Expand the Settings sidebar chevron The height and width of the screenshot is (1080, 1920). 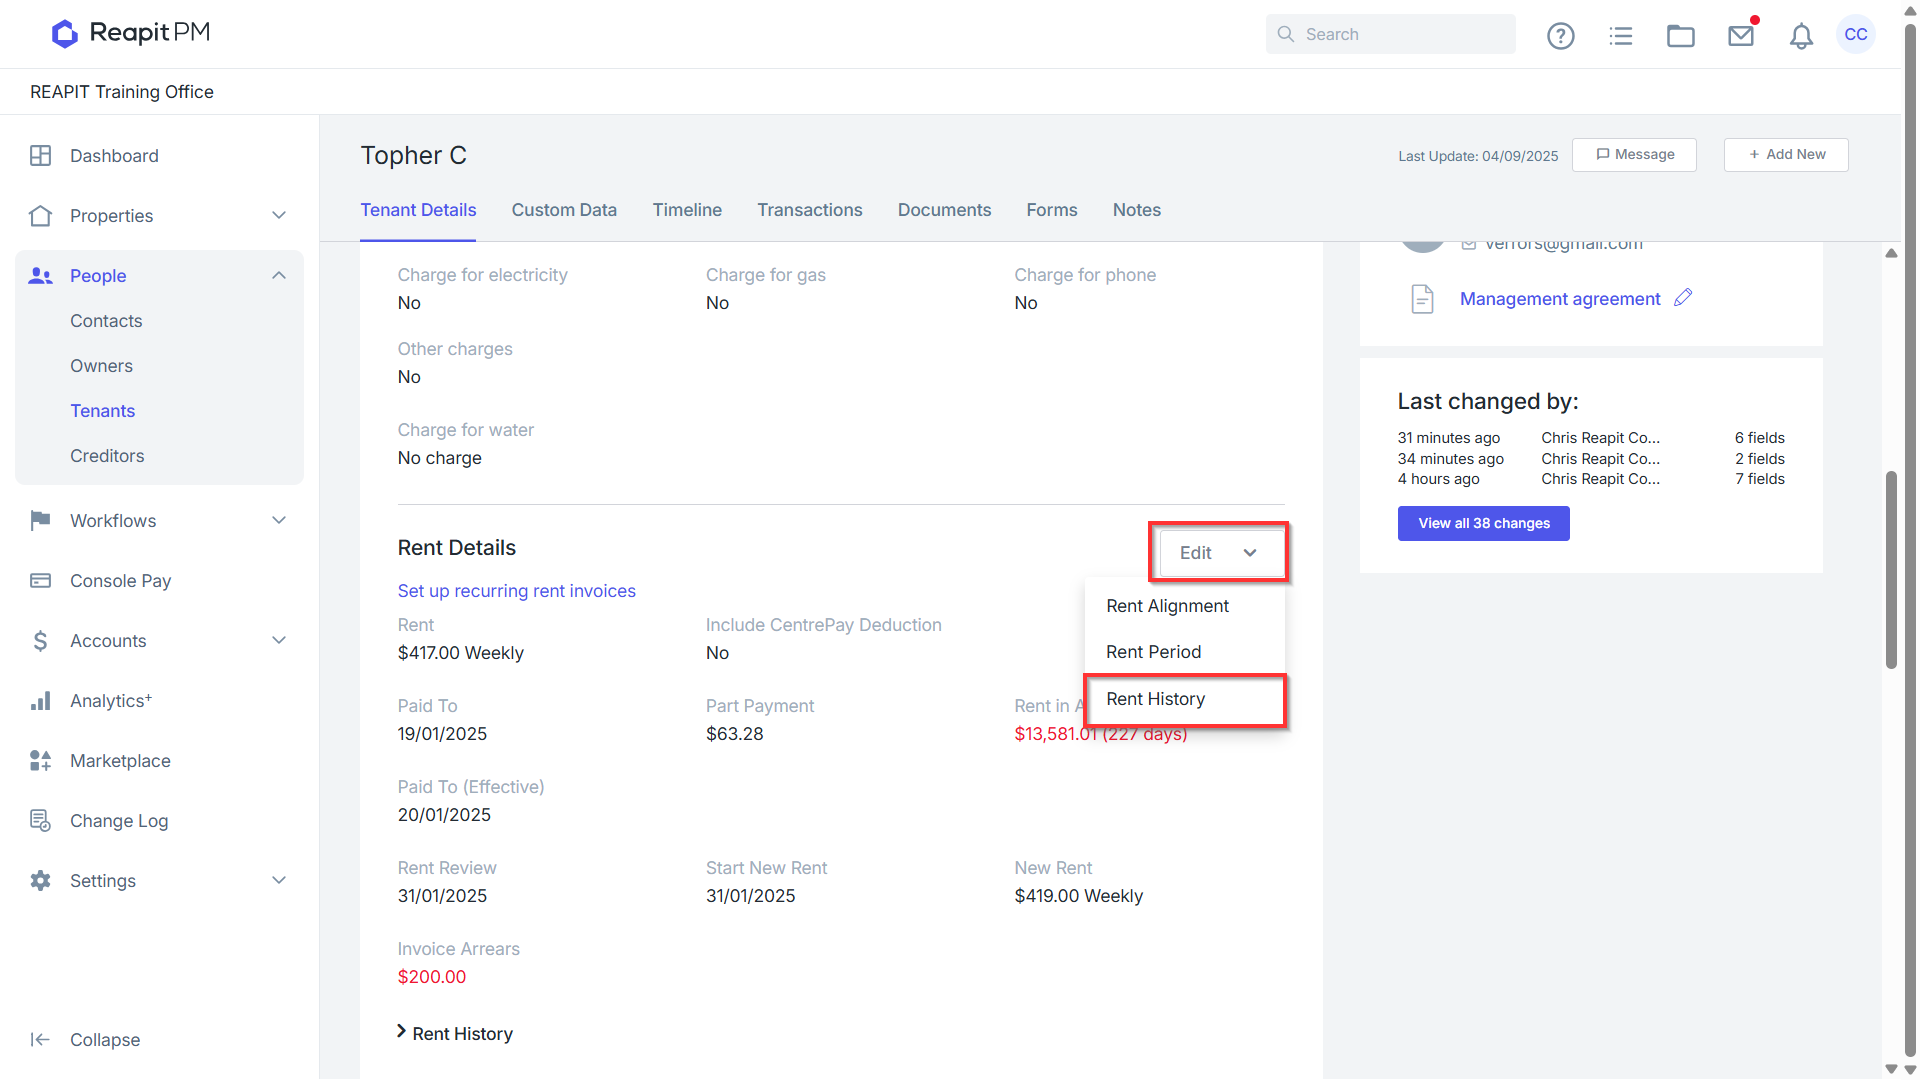coord(279,881)
